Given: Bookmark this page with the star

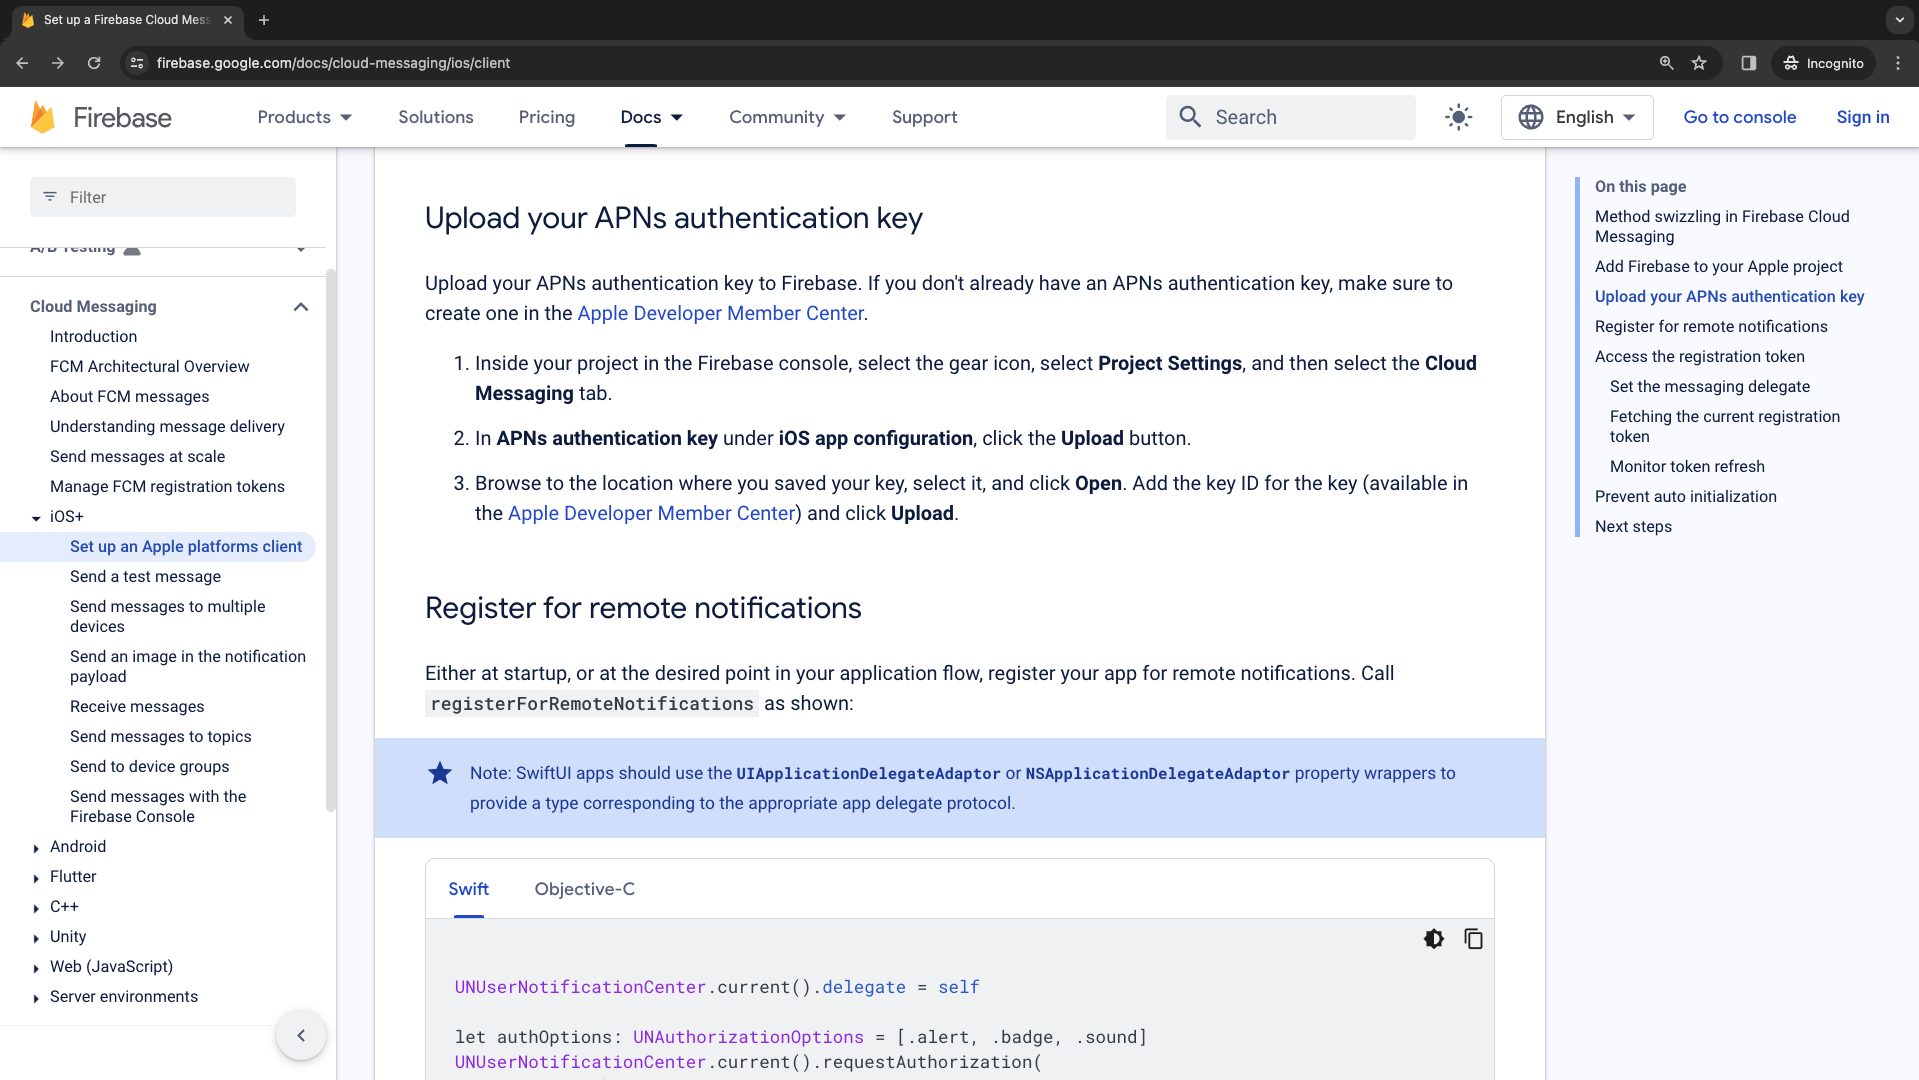Looking at the screenshot, I should pyautogui.click(x=1699, y=63).
